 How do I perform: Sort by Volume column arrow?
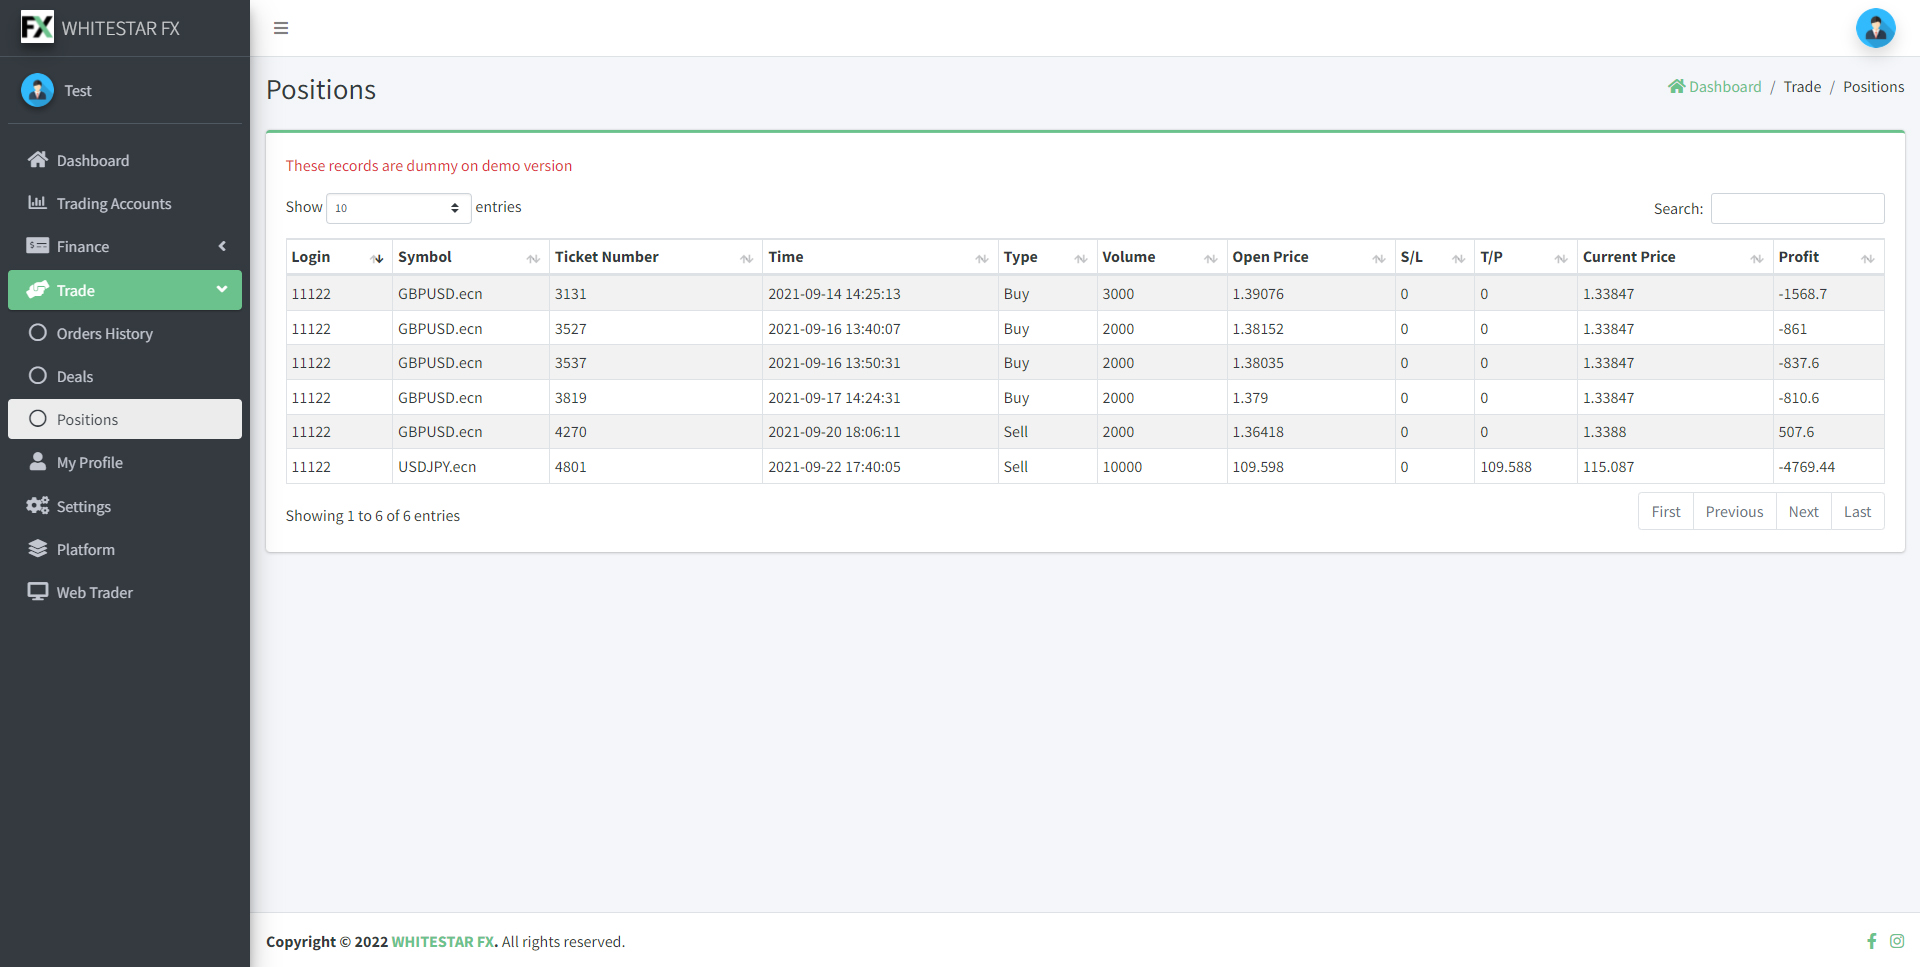(1211, 258)
